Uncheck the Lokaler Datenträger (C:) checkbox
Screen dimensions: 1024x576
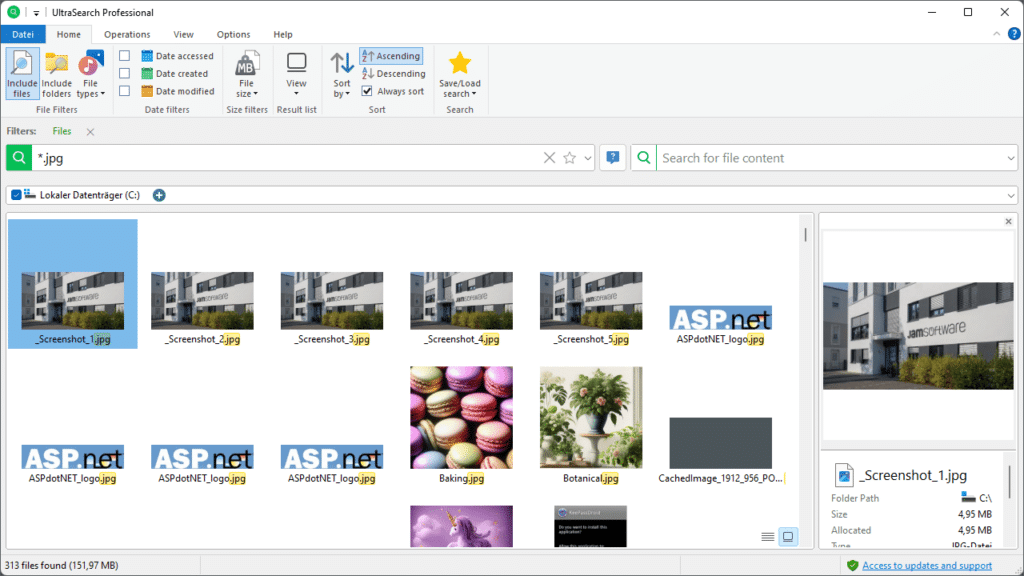[x=16, y=195]
